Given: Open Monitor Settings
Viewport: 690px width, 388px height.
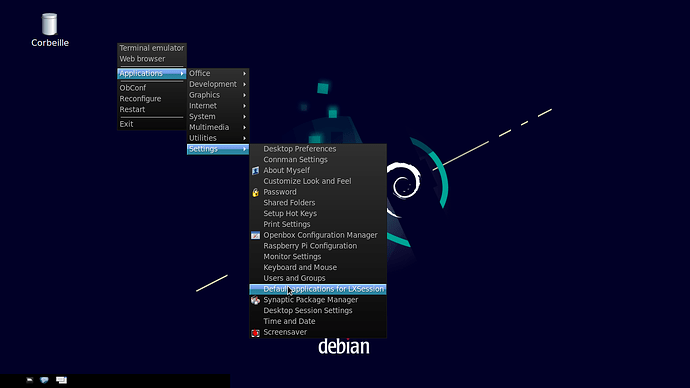Looking at the screenshot, I should [x=318, y=257].
